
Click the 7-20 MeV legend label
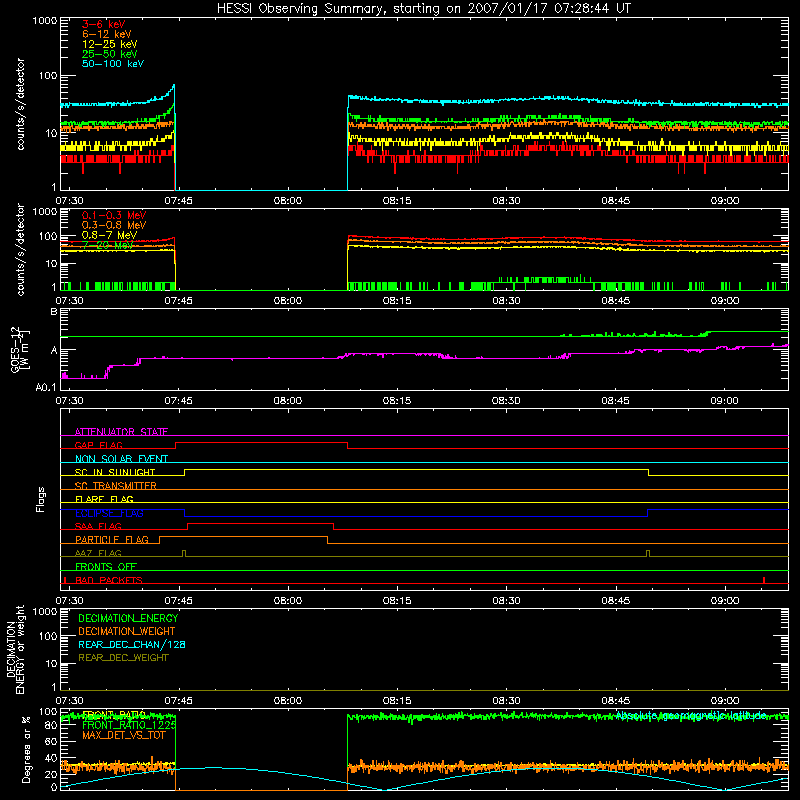point(108,245)
